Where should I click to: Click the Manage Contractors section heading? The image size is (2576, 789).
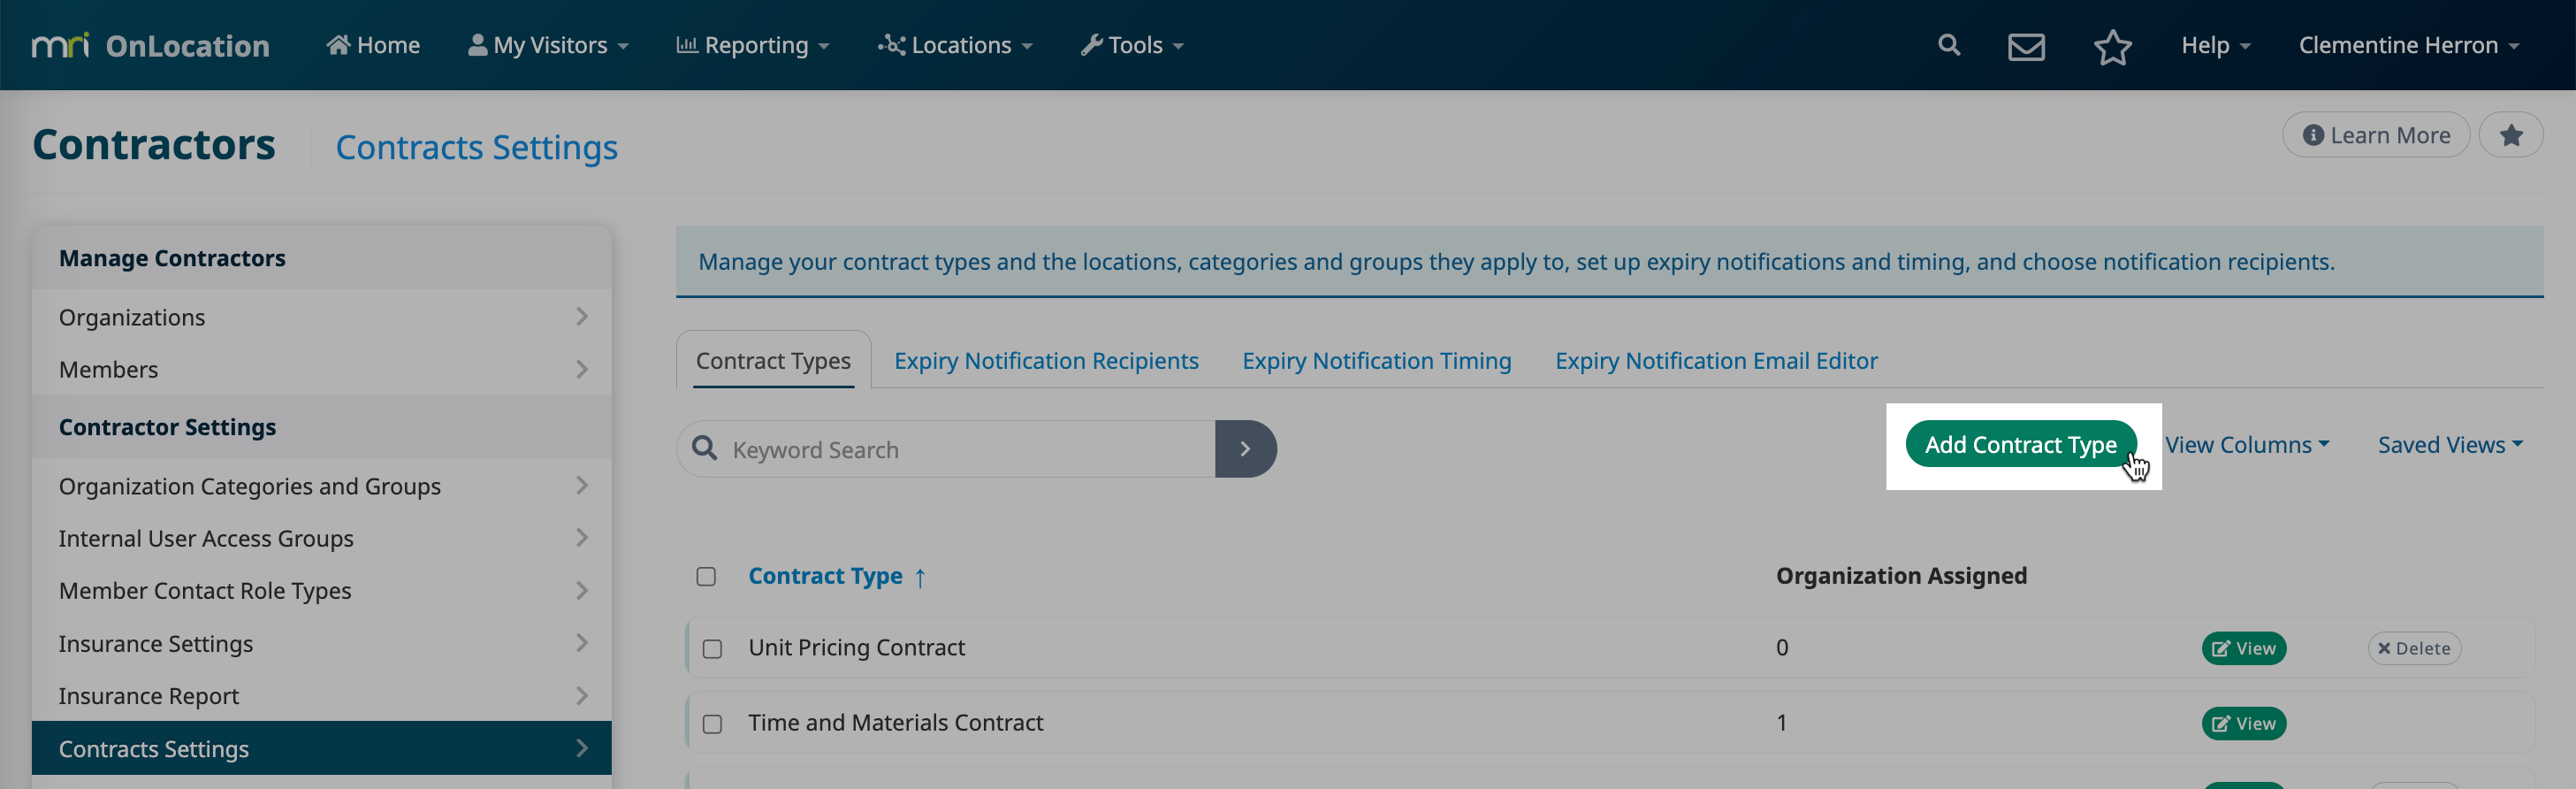coord(172,258)
